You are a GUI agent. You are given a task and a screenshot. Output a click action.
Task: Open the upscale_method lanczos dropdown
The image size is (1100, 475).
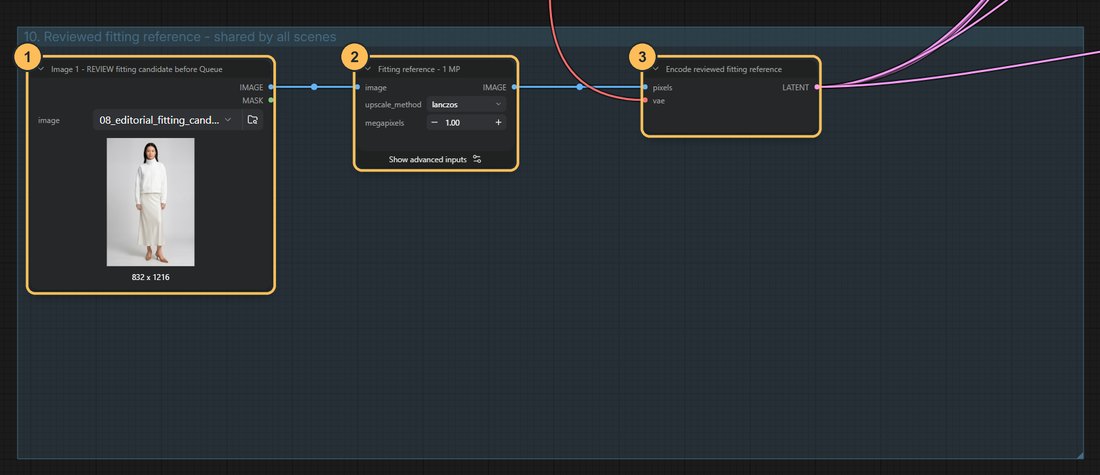pyautogui.click(x=467, y=105)
